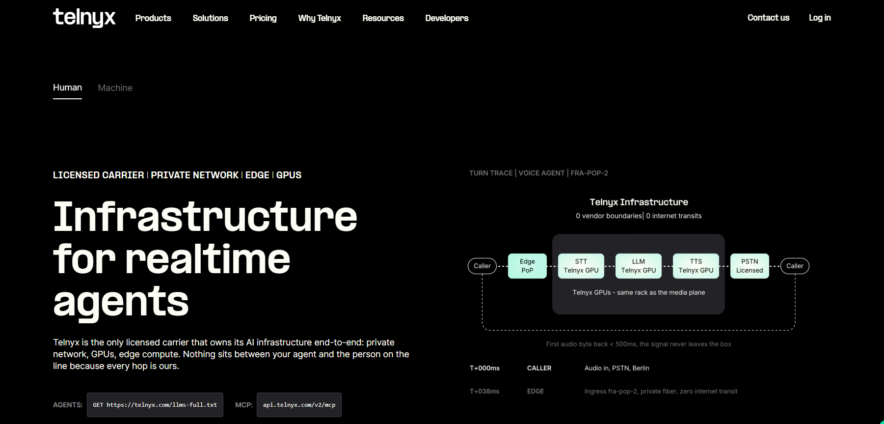This screenshot has height=424, width=884.
Task: Click the 'TURN TRACE | VOICE AGENT | FRA-POP-2' label
Action: click(x=538, y=173)
